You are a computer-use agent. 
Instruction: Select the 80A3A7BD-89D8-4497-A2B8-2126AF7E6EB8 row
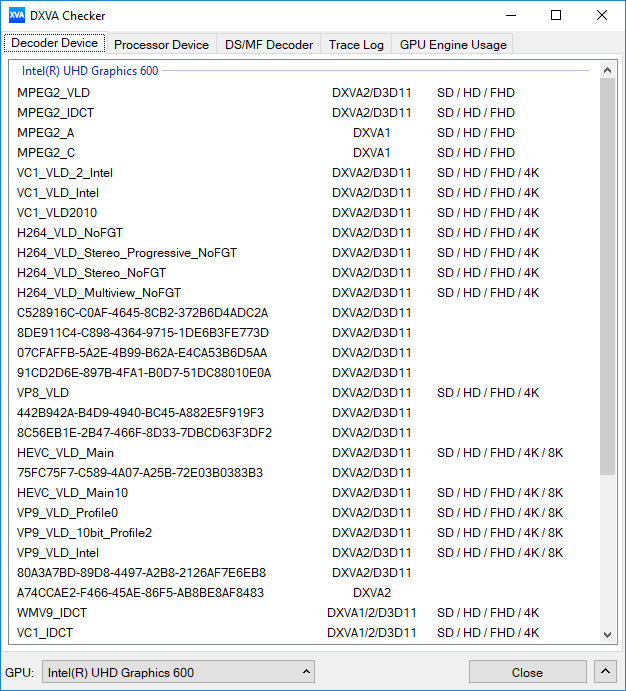pos(304,573)
